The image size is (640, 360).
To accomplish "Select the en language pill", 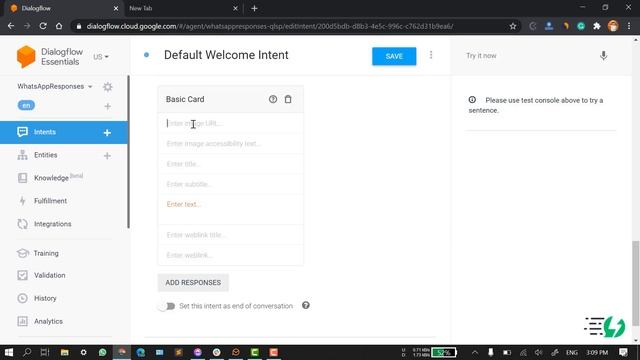I will tap(26, 105).
